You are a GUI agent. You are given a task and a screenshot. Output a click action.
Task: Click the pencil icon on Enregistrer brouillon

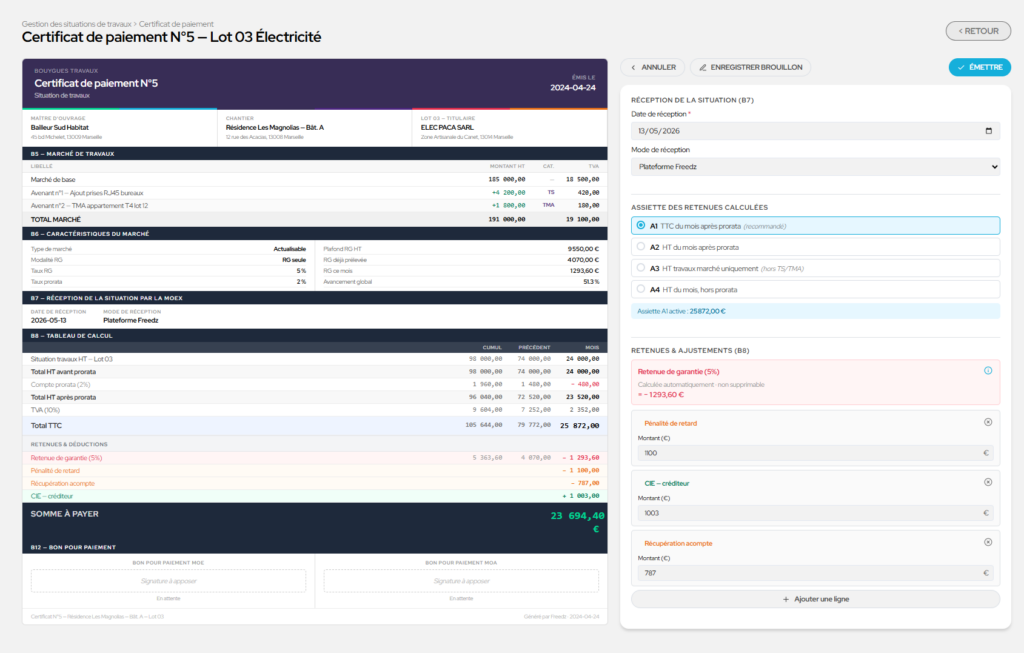pos(703,67)
